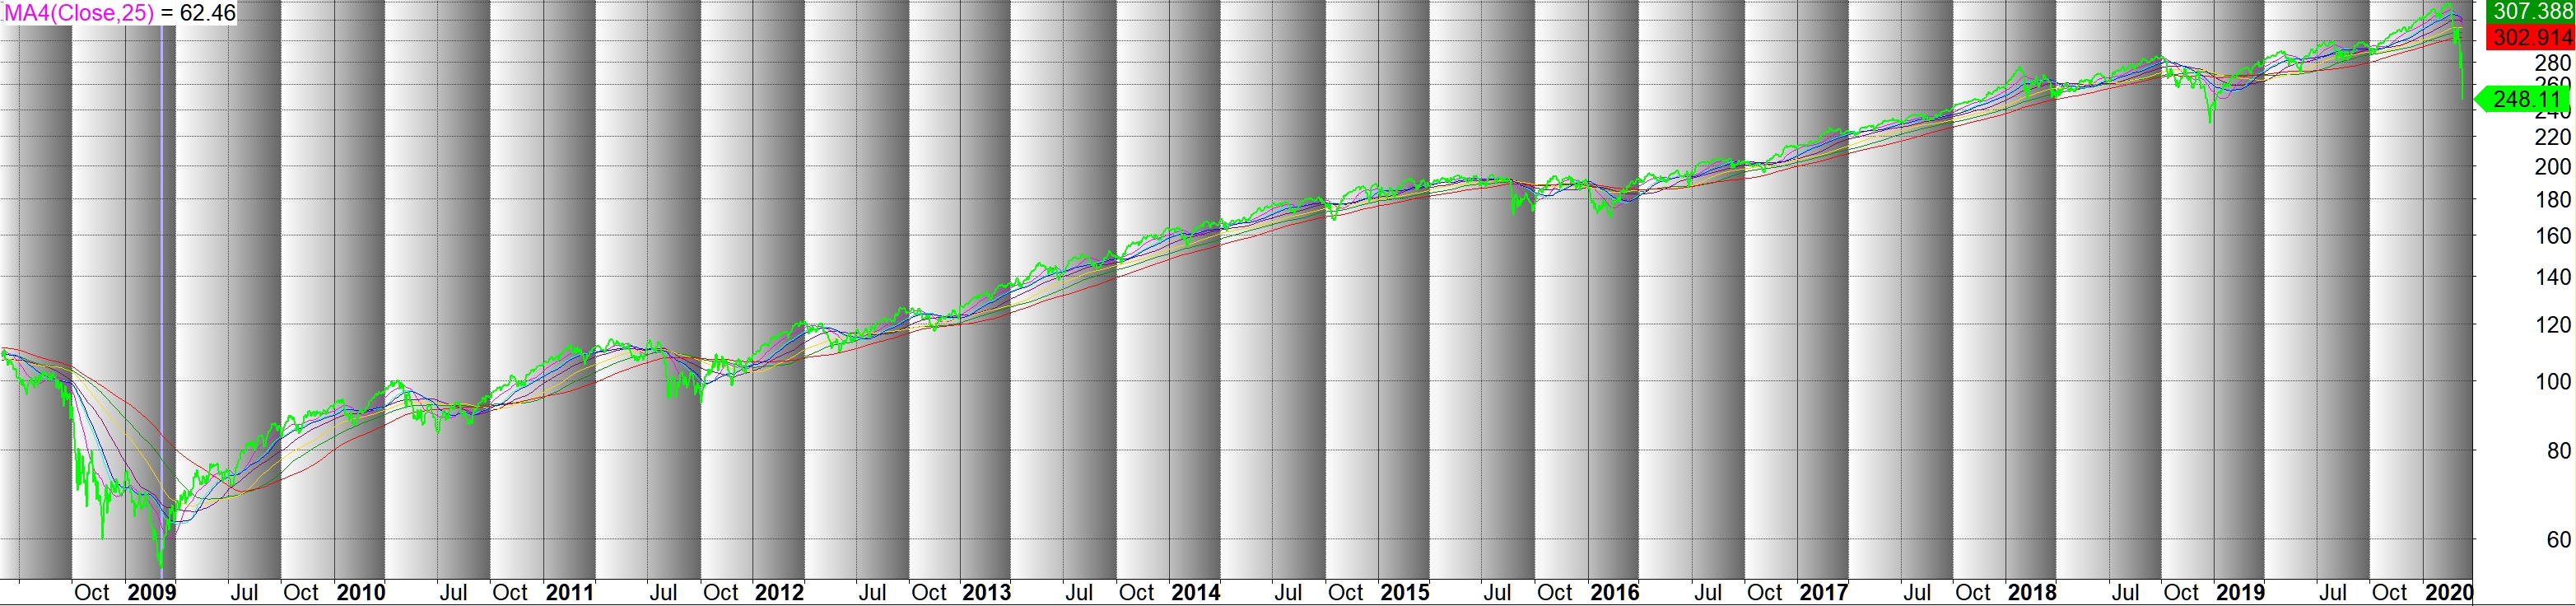This screenshot has width=2576, height=606.
Task: Select the red 302.914 price tag
Action: [x=2530, y=38]
